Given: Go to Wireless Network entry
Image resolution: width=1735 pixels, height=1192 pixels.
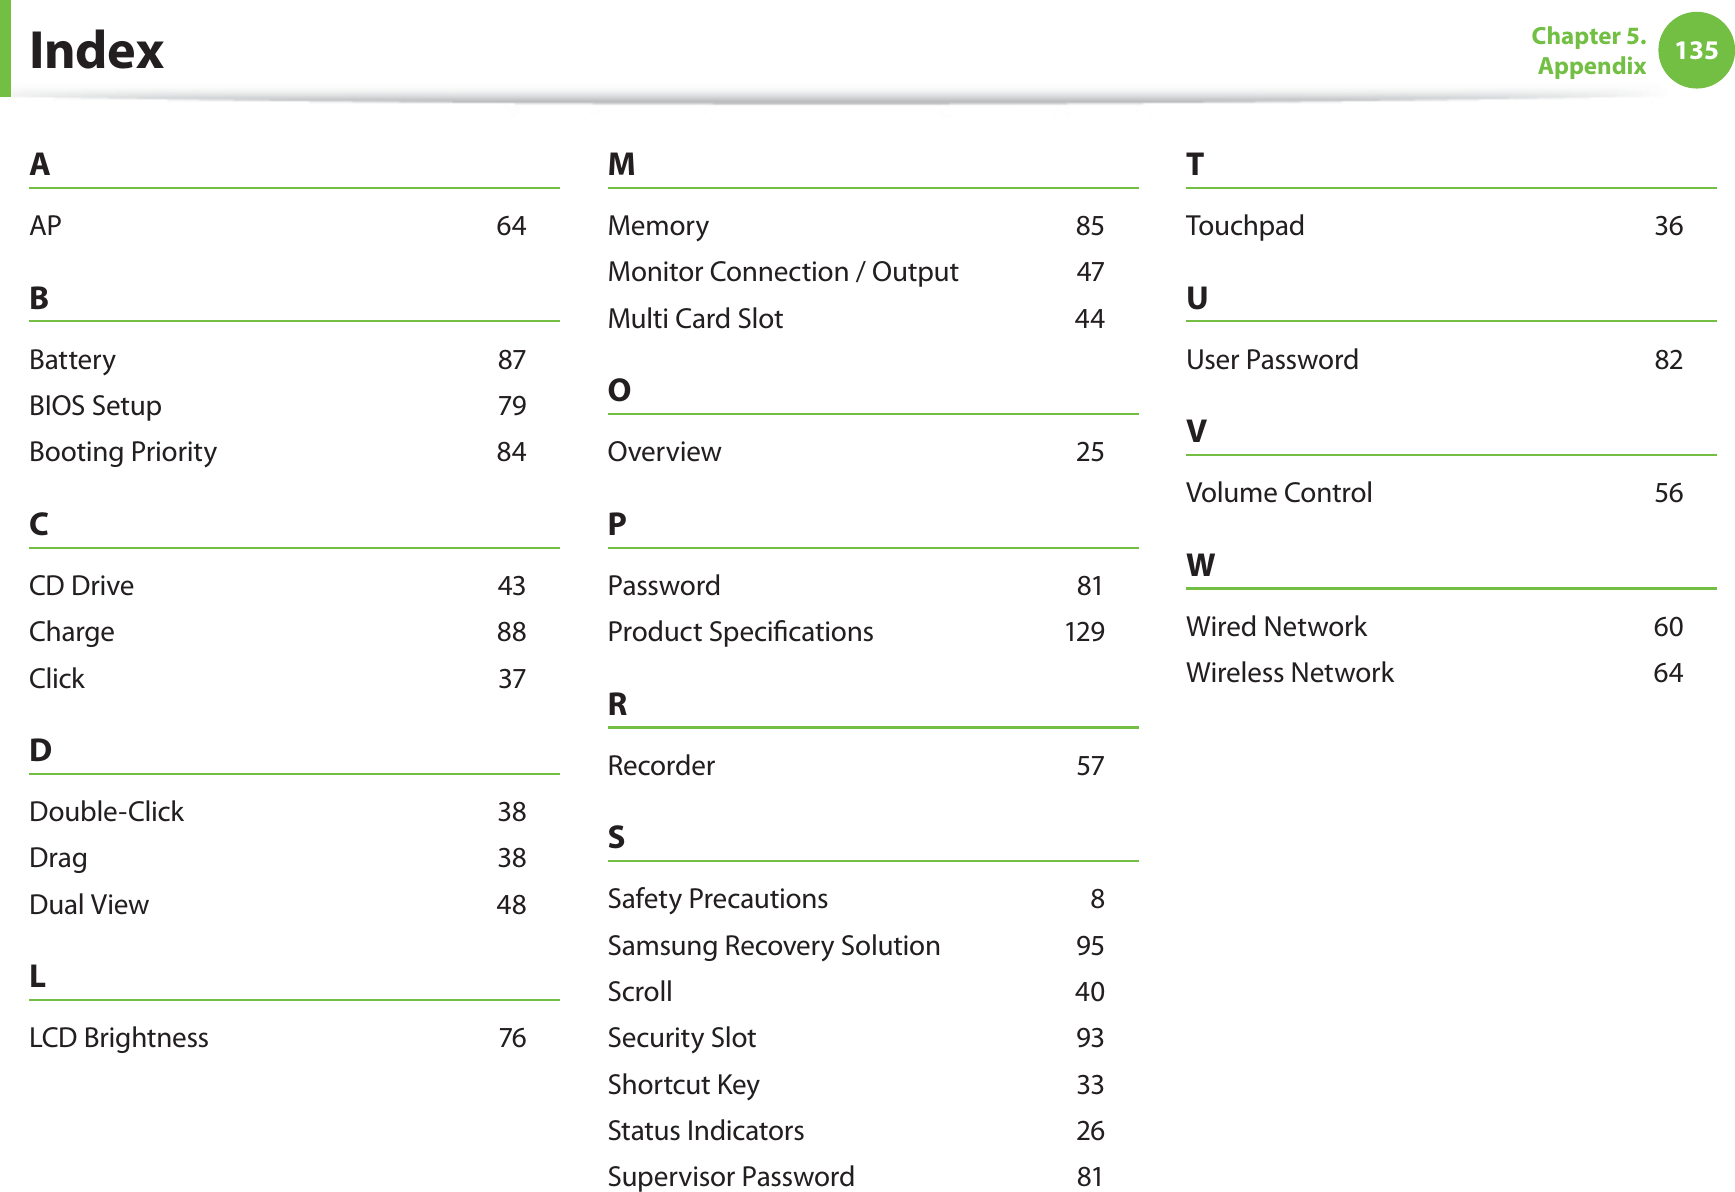Looking at the screenshot, I should (x=1289, y=673).
